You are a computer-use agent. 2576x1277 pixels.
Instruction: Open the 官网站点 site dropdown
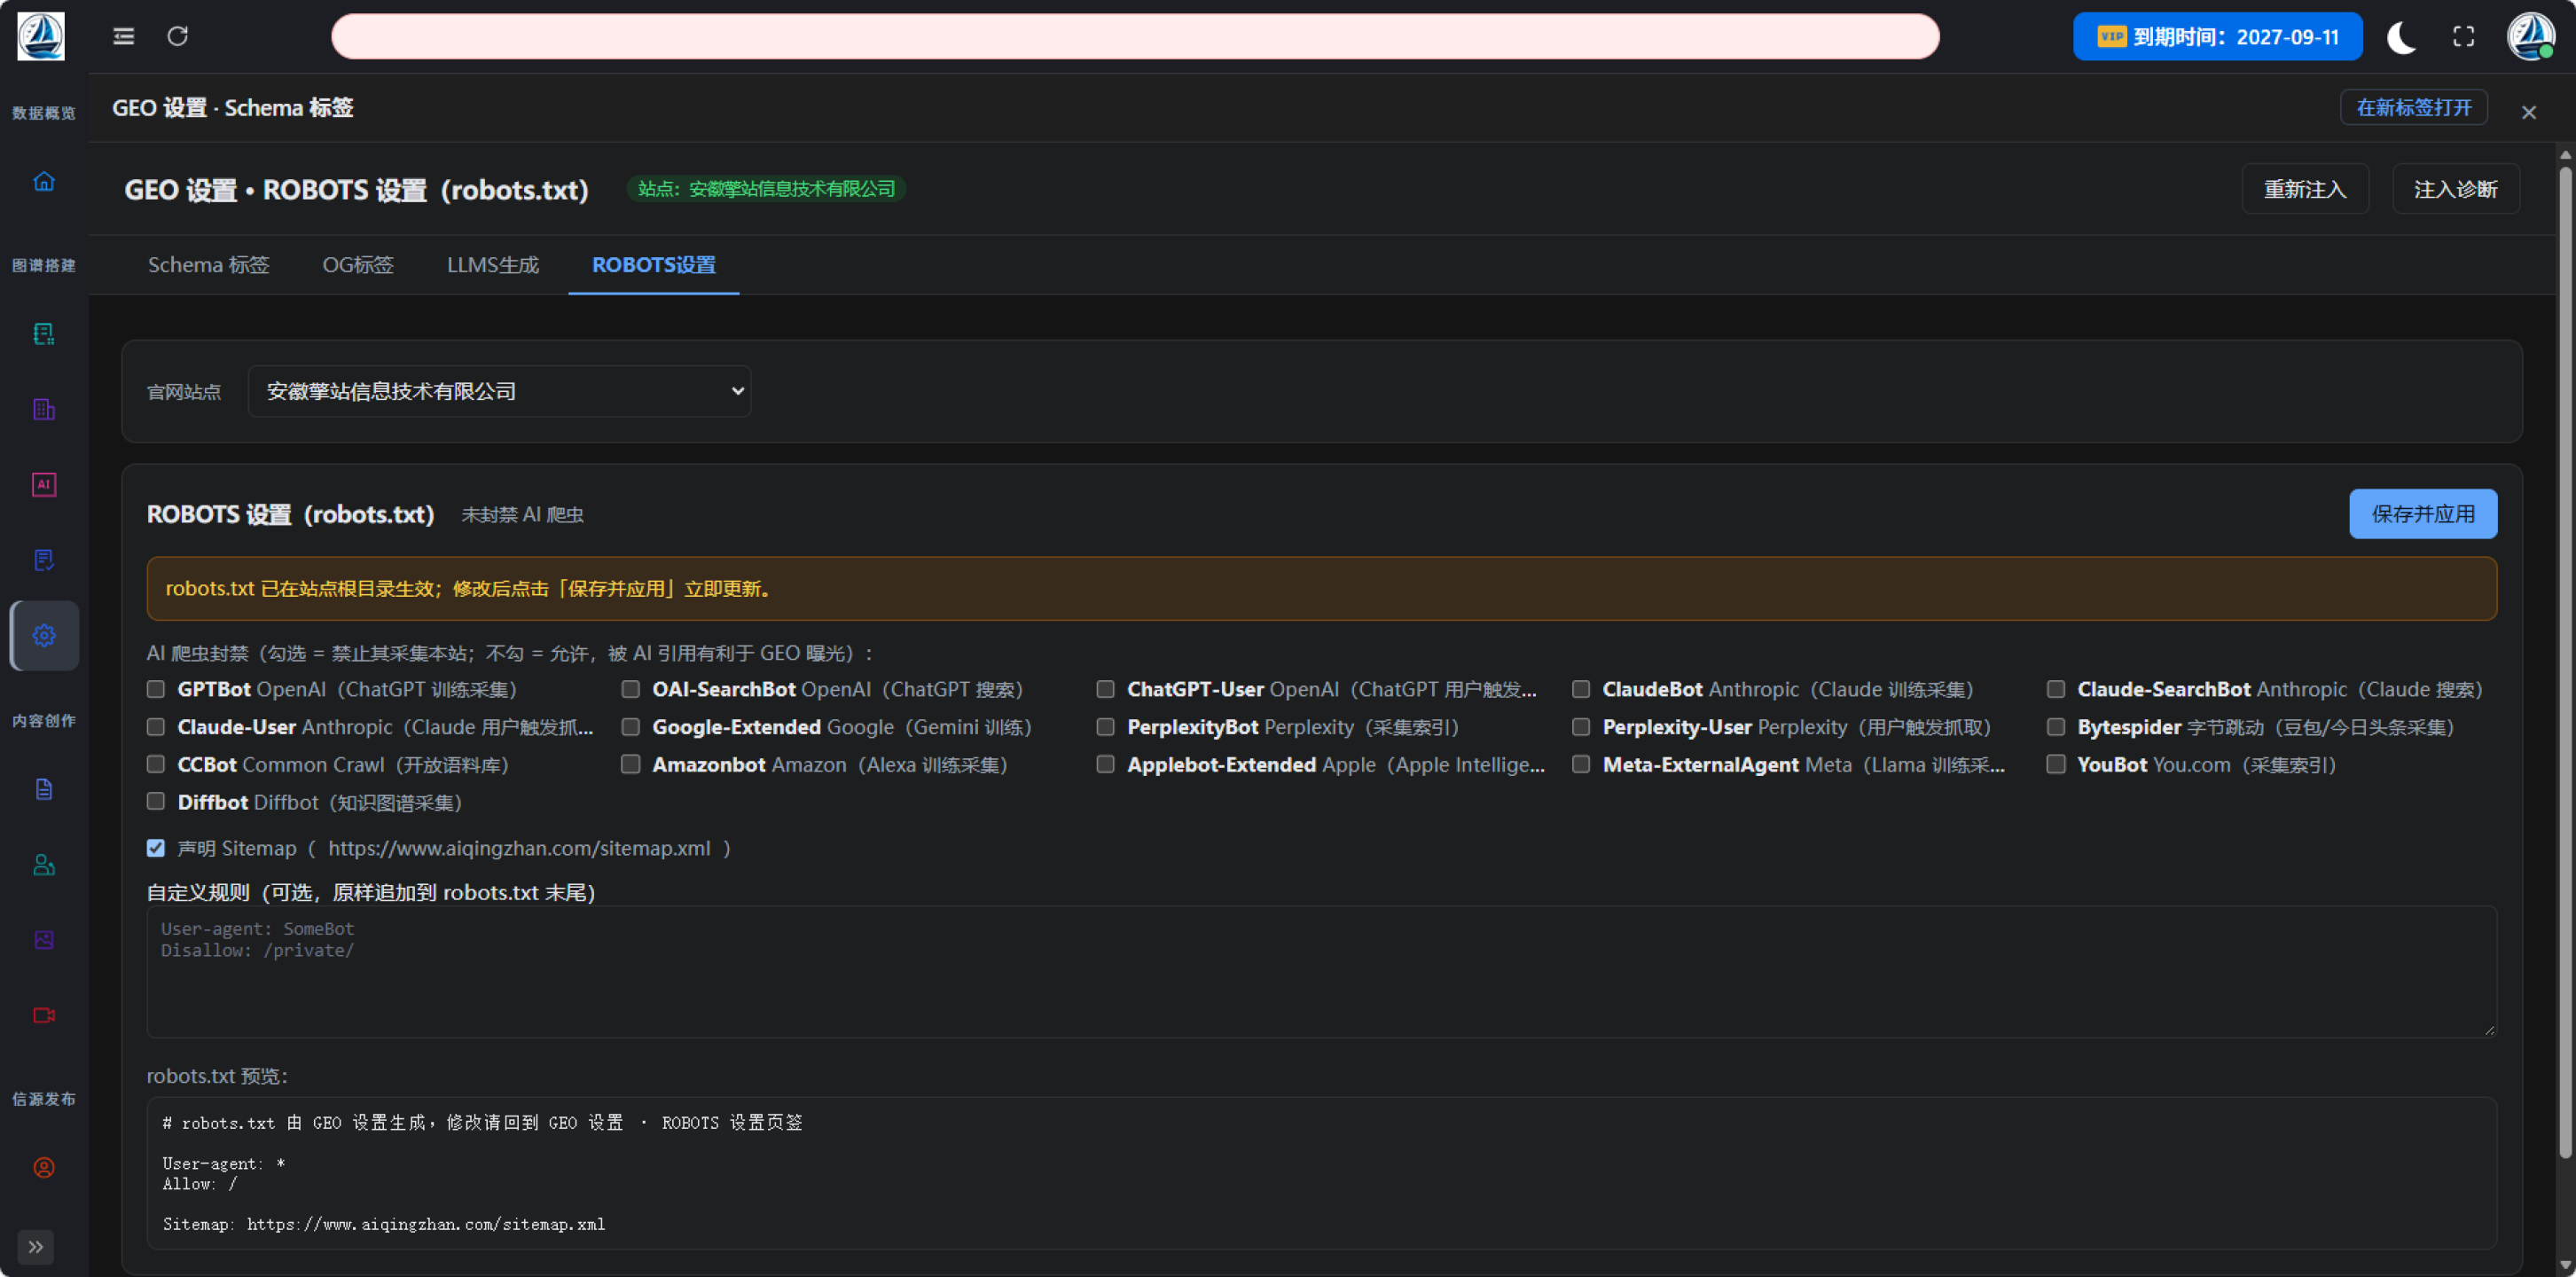pos(499,391)
